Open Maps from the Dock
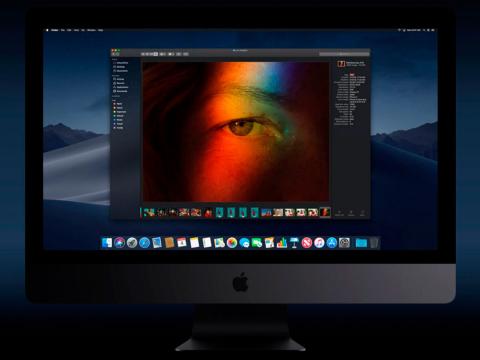 pos(219,243)
